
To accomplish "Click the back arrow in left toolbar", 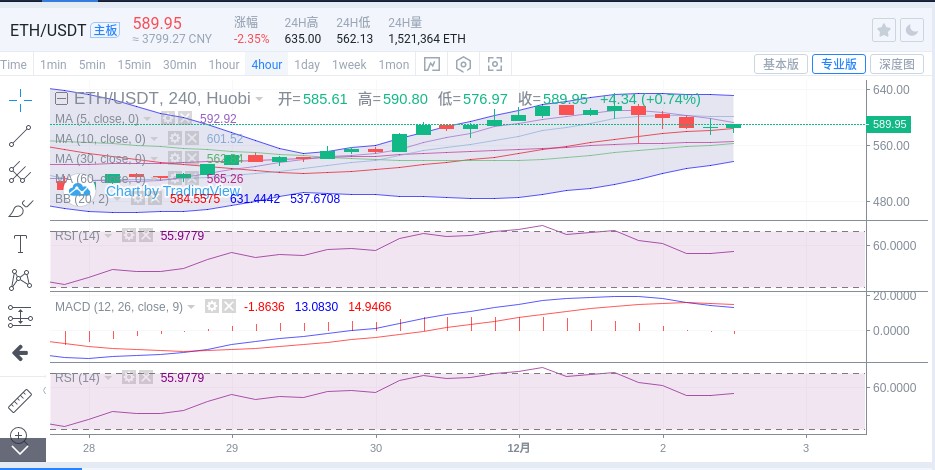I will (20, 353).
